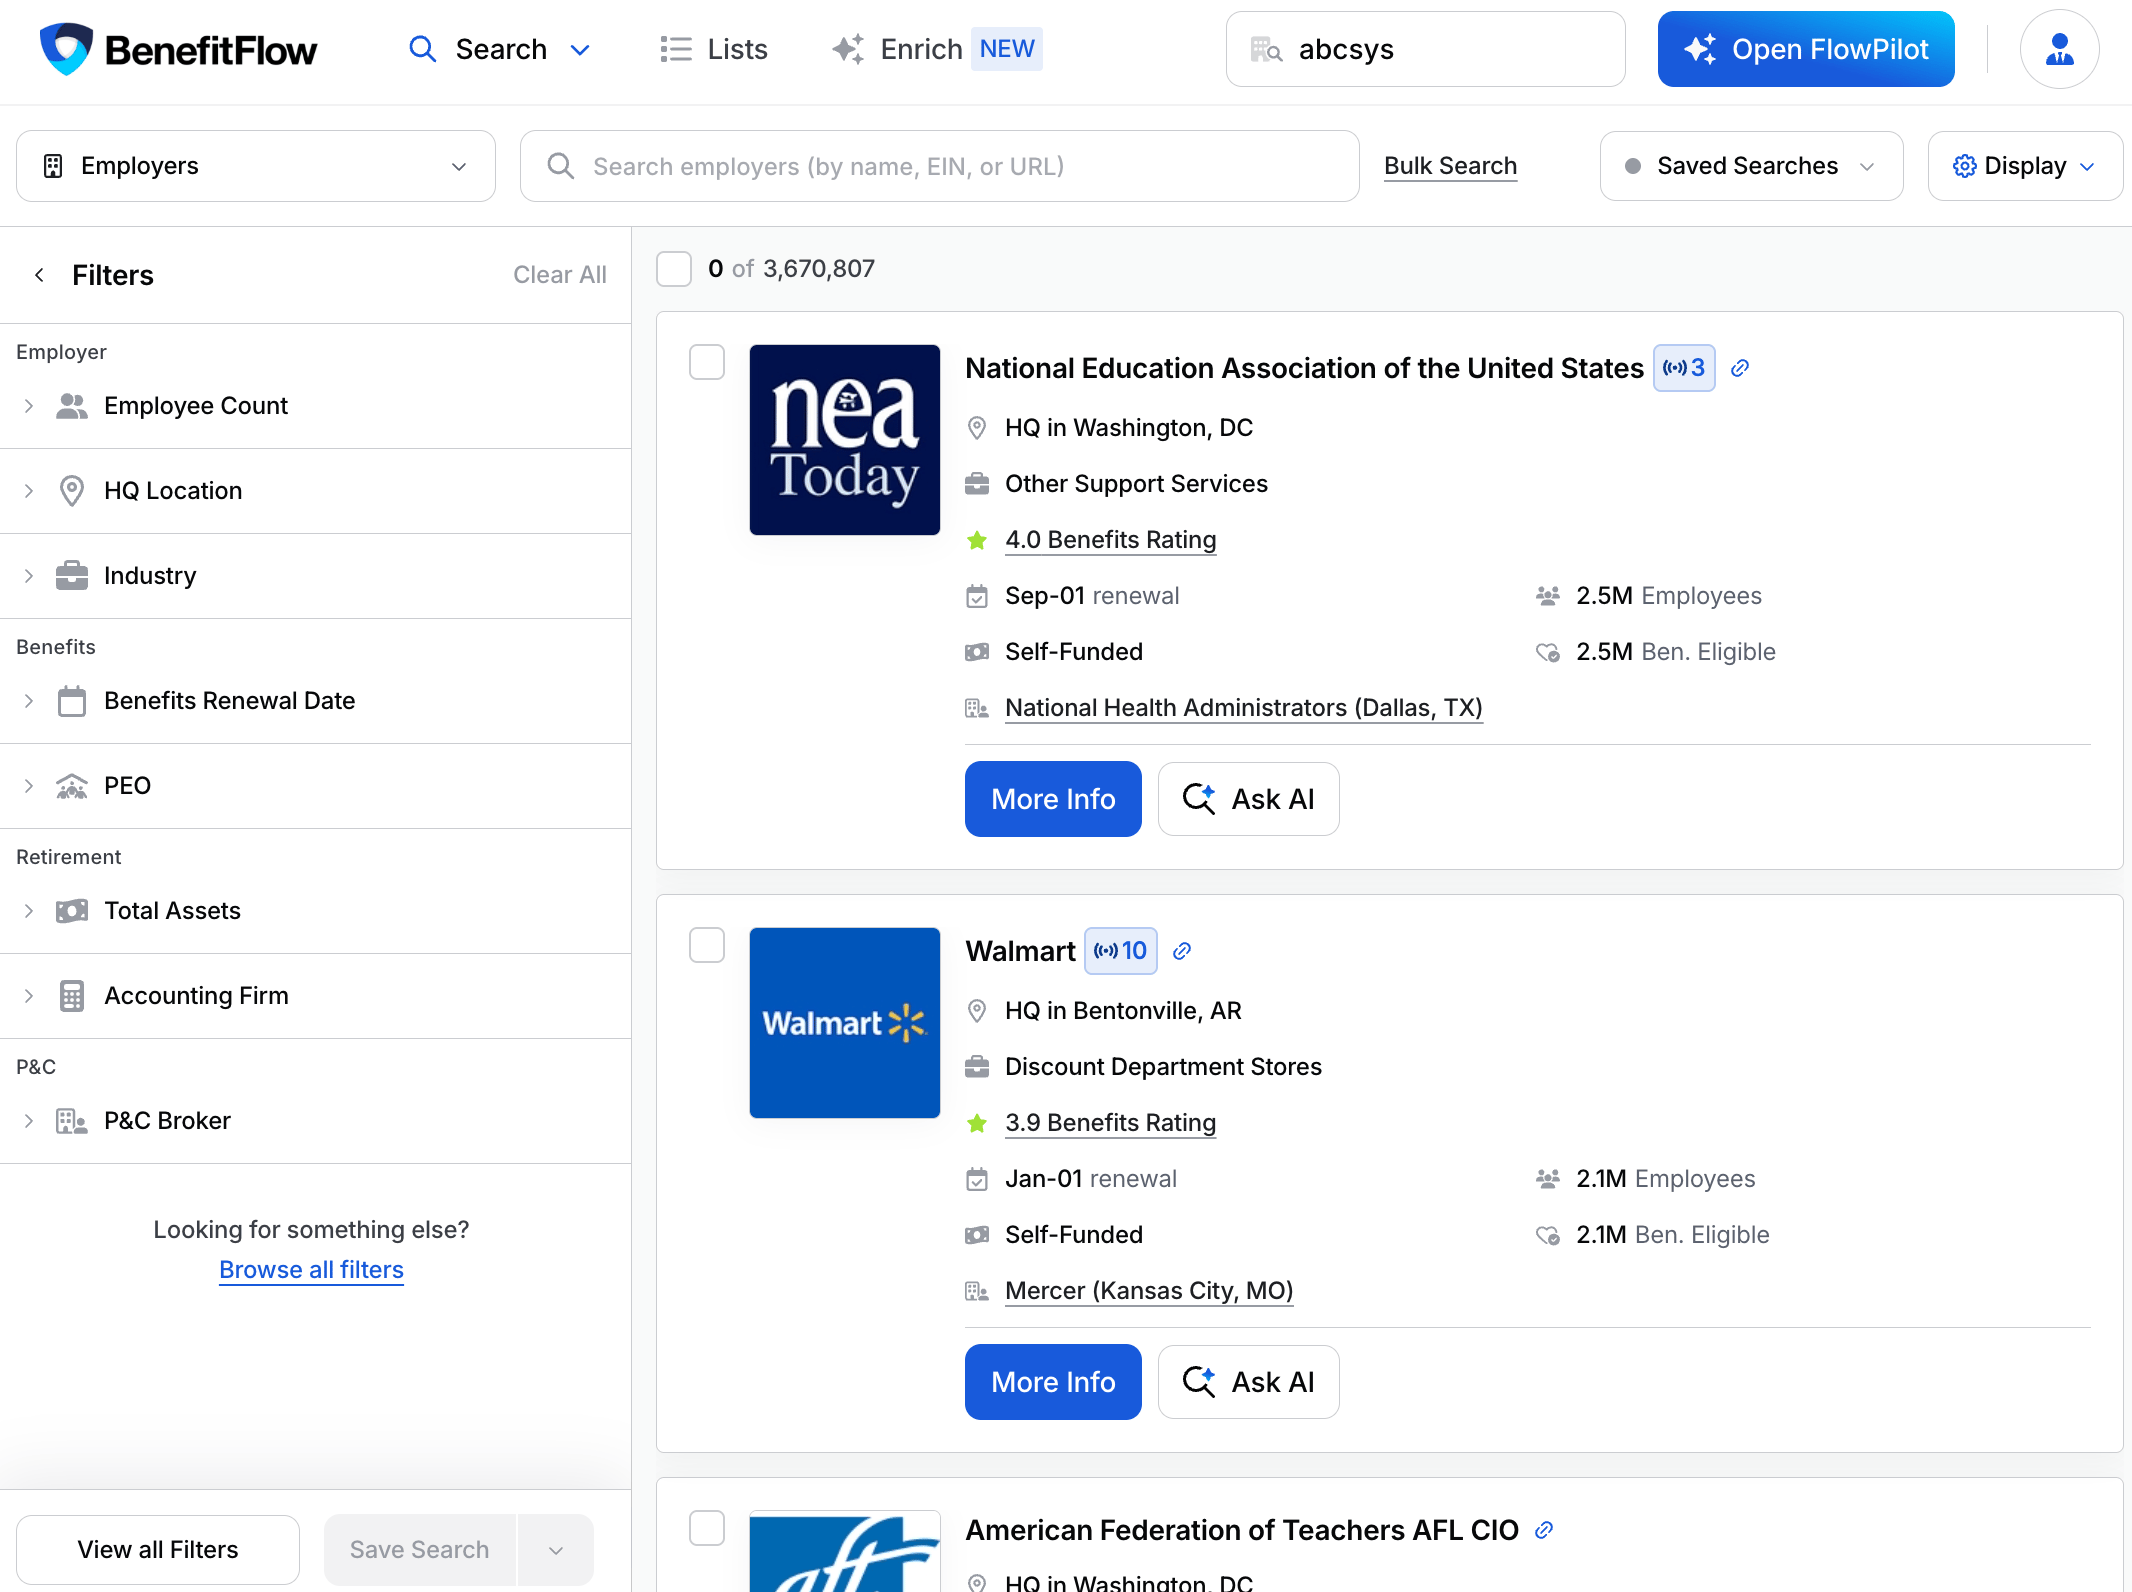
Task: Click the nea Today logo thumbnail
Action: pyautogui.click(x=845, y=440)
